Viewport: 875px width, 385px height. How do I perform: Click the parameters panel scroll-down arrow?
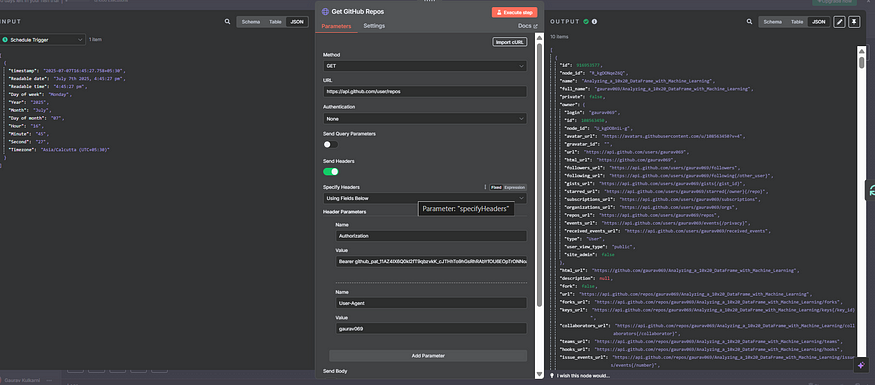pos(539,374)
